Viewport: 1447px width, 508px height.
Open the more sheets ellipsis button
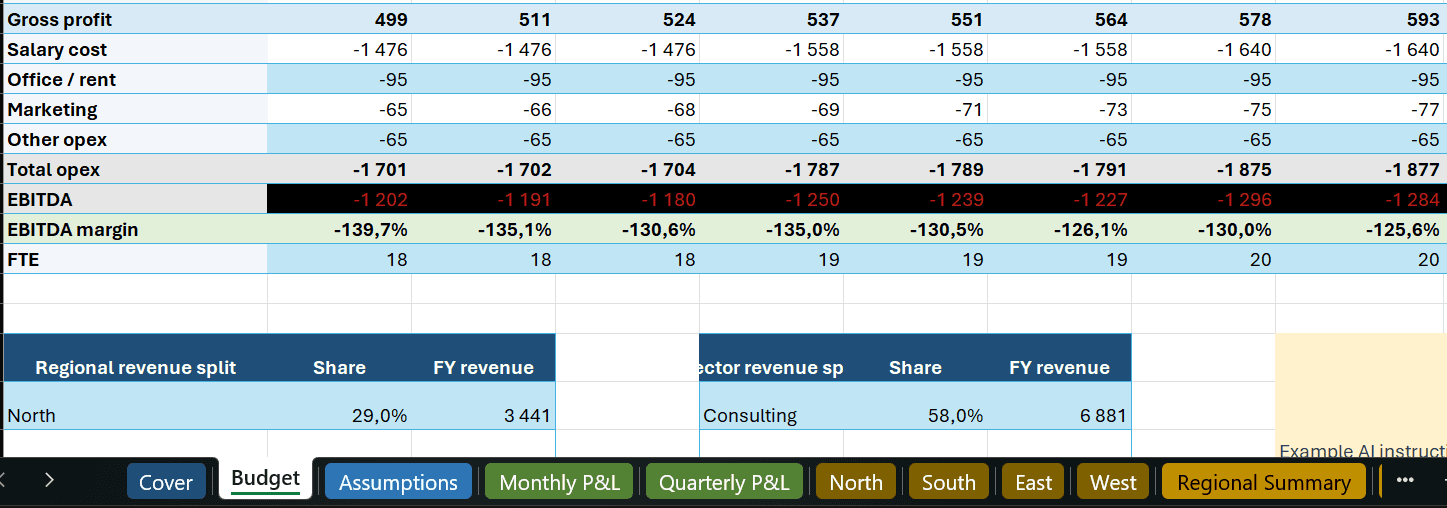click(x=1405, y=481)
